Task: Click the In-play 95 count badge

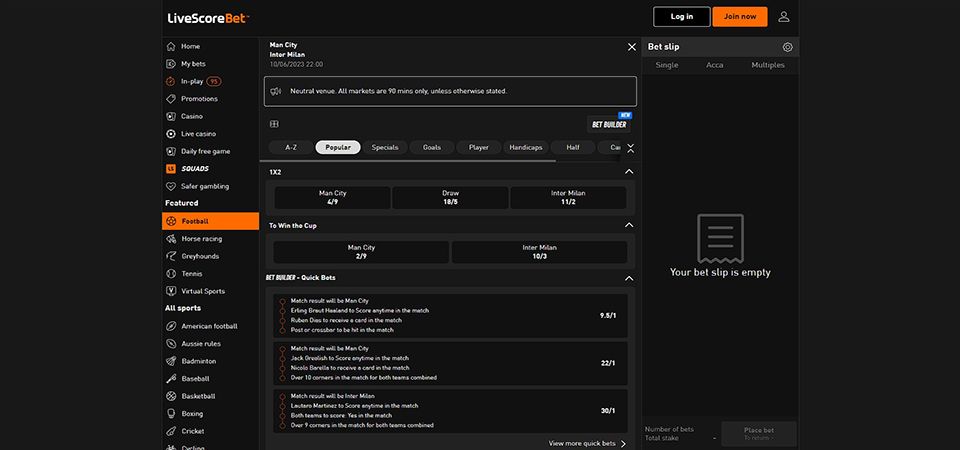Action: click(214, 81)
